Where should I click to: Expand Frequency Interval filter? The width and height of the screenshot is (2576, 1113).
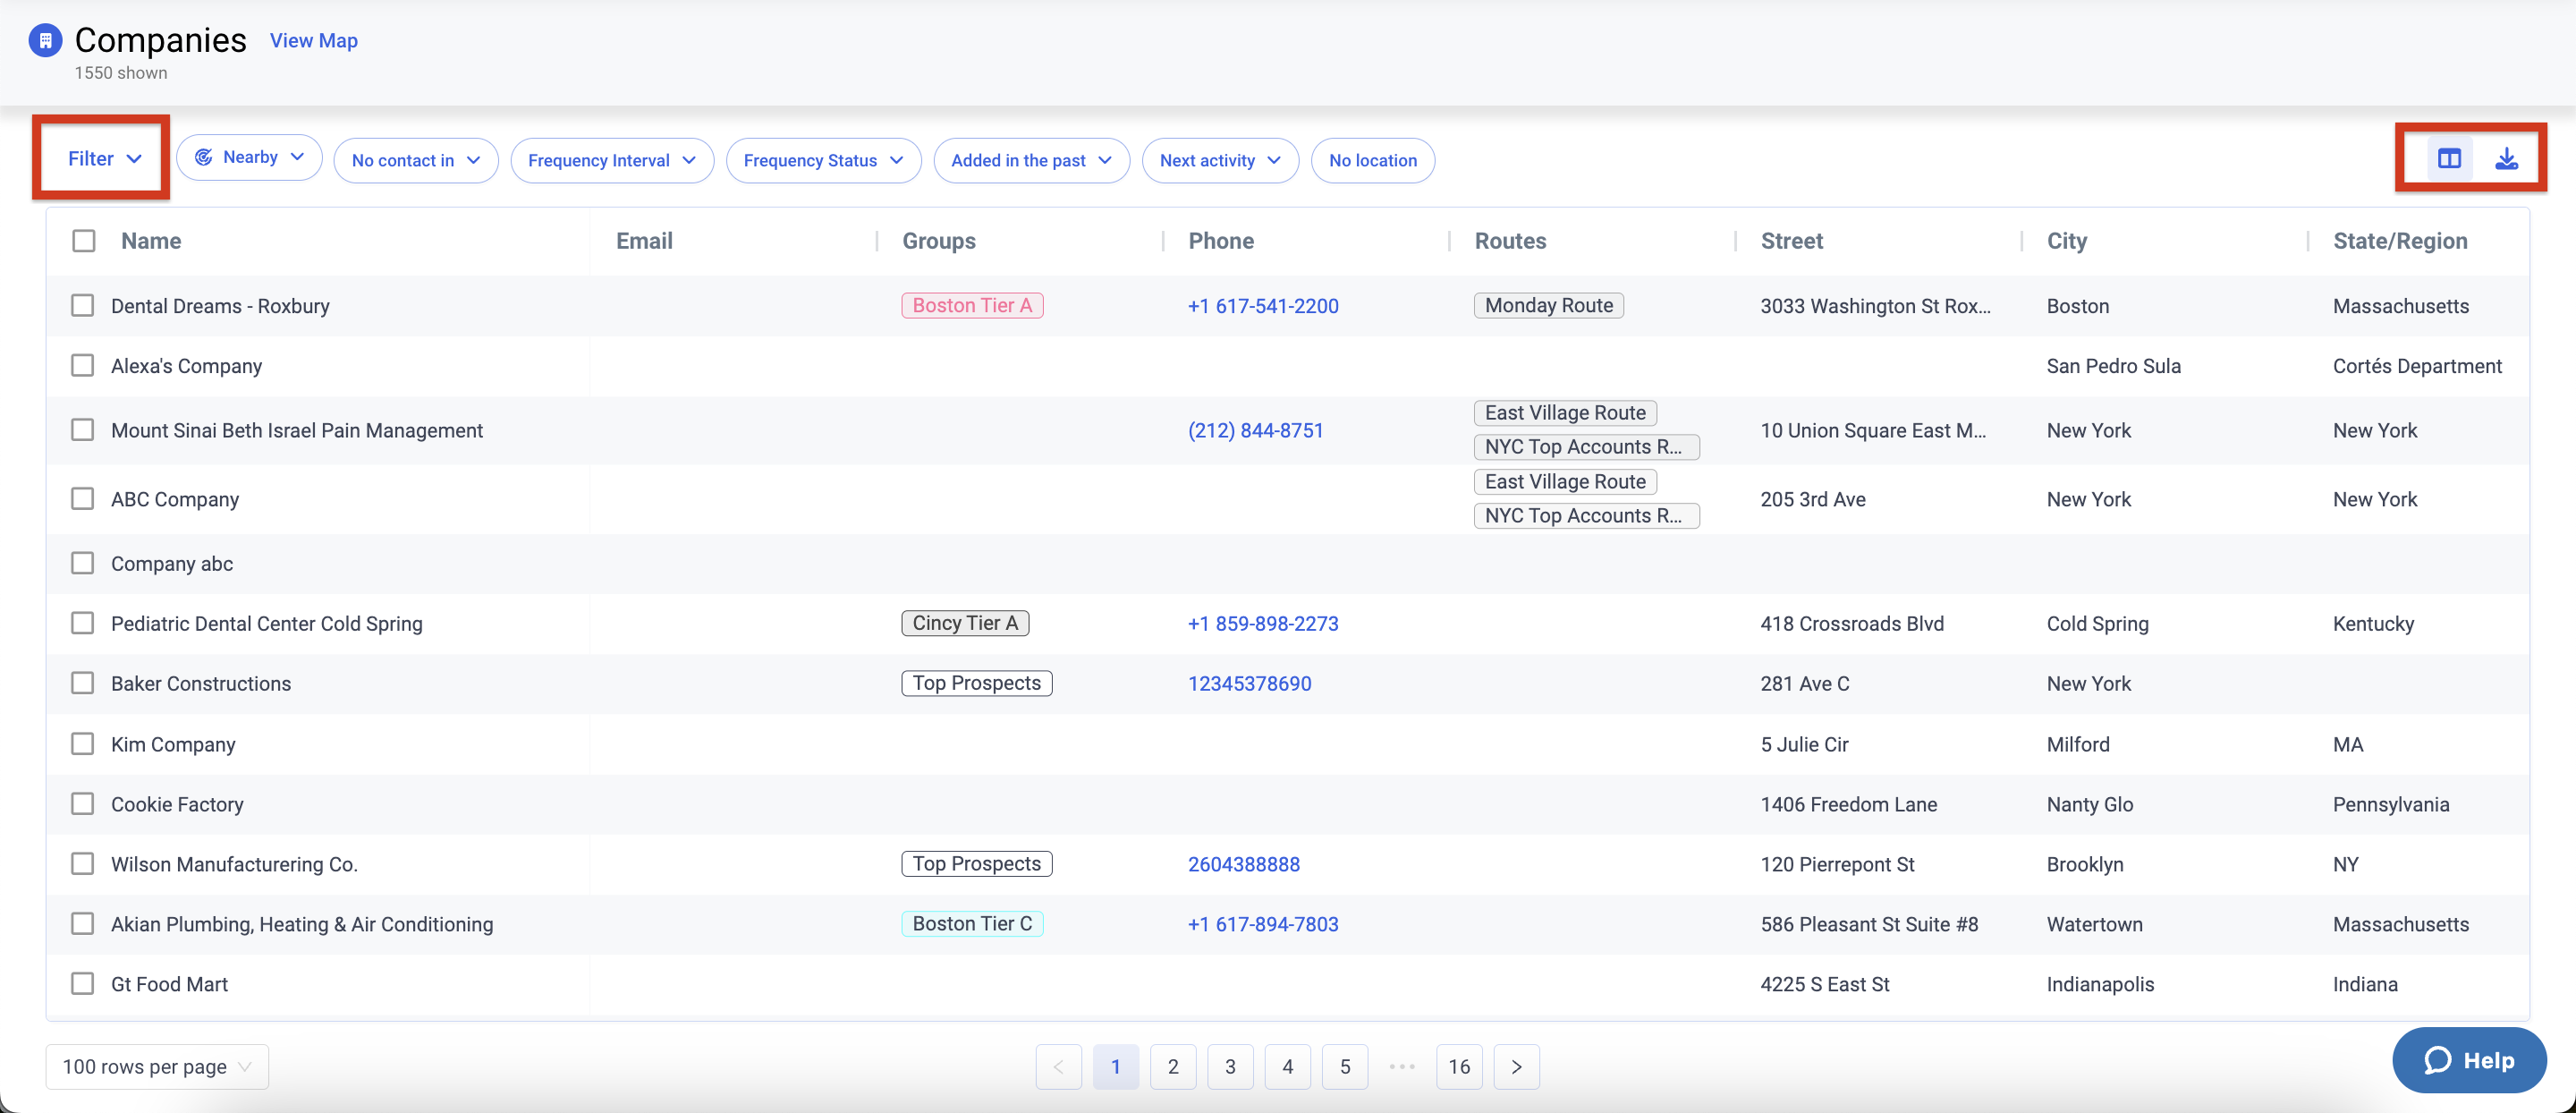coord(612,160)
